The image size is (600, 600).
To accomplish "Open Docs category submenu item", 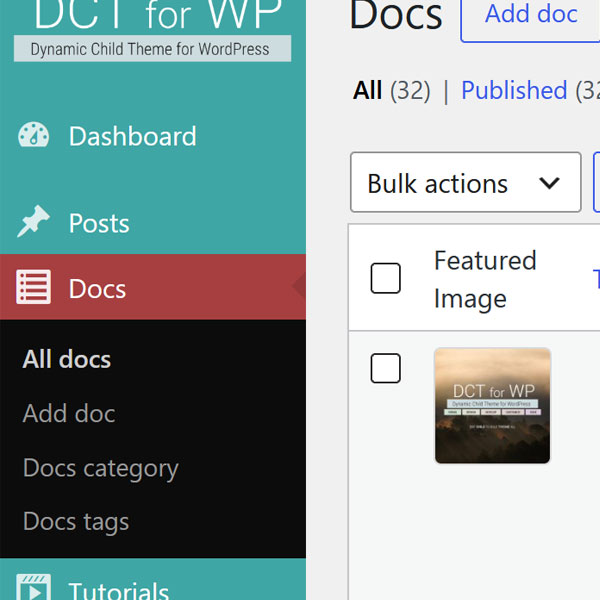I will pyautogui.click(x=101, y=468).
